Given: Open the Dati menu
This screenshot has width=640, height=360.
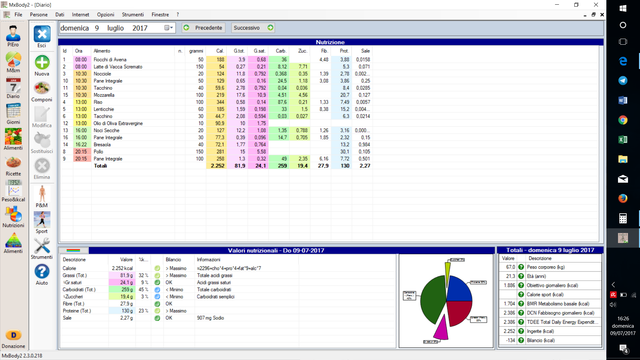Looking at the screenshot, I should click(x=60, y=14).
